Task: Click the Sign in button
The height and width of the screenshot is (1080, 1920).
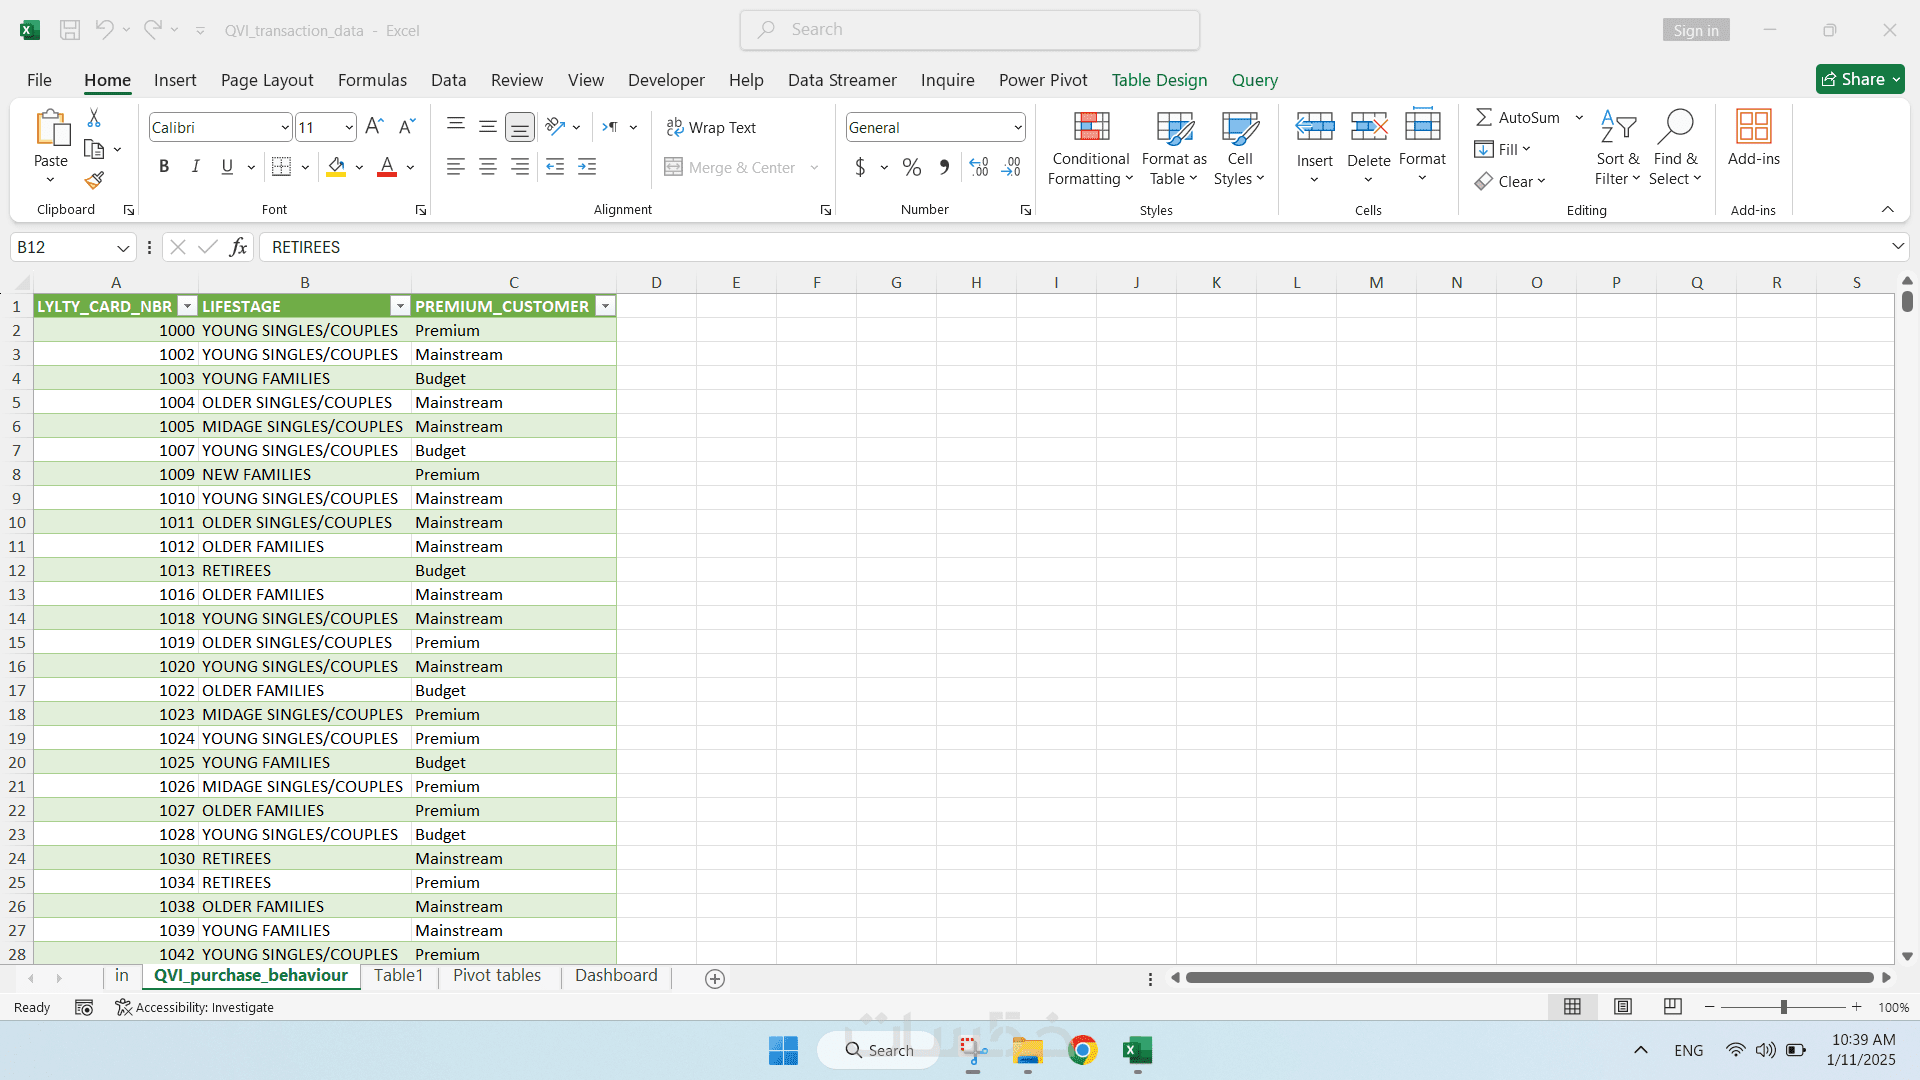Action: [x=1695, y=30]
